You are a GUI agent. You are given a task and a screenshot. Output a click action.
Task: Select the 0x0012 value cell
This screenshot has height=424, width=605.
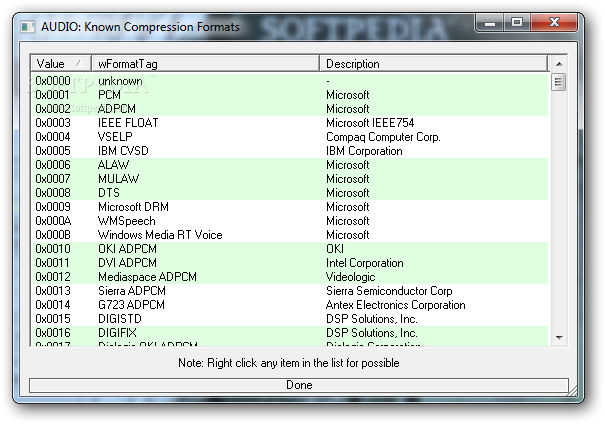53,277
